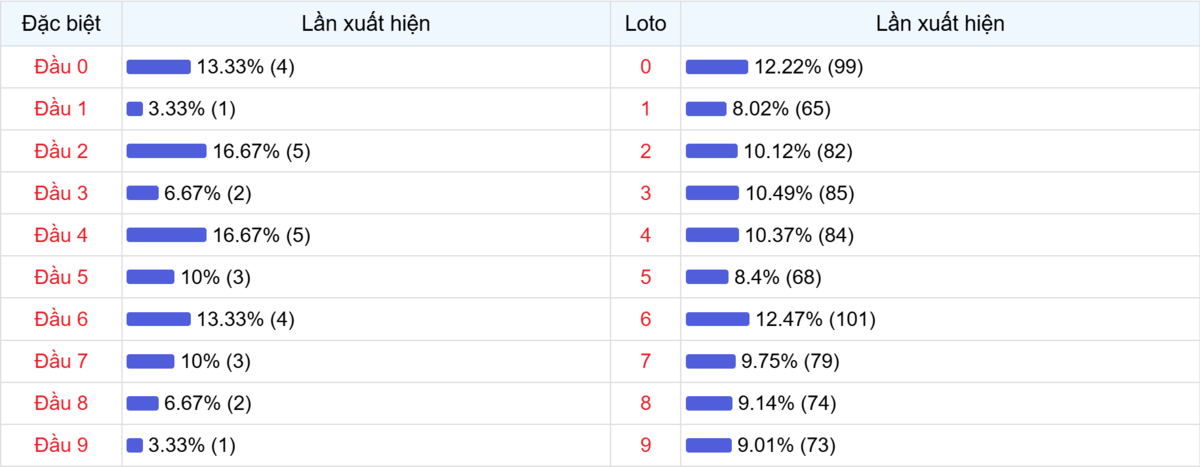1200x467 pixels.
Task: Click the 'Đầu 6' row label
Action: click(x=61, y=319)
